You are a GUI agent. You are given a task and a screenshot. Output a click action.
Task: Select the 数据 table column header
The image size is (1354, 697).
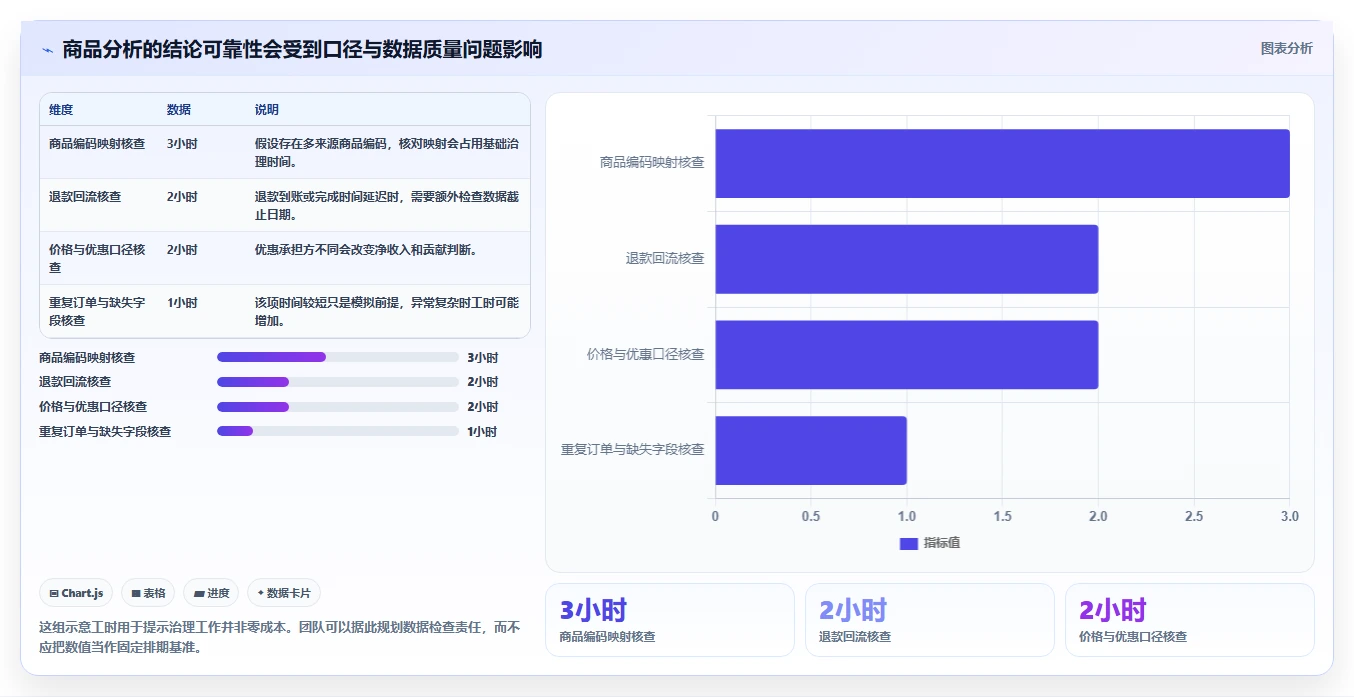179,110
